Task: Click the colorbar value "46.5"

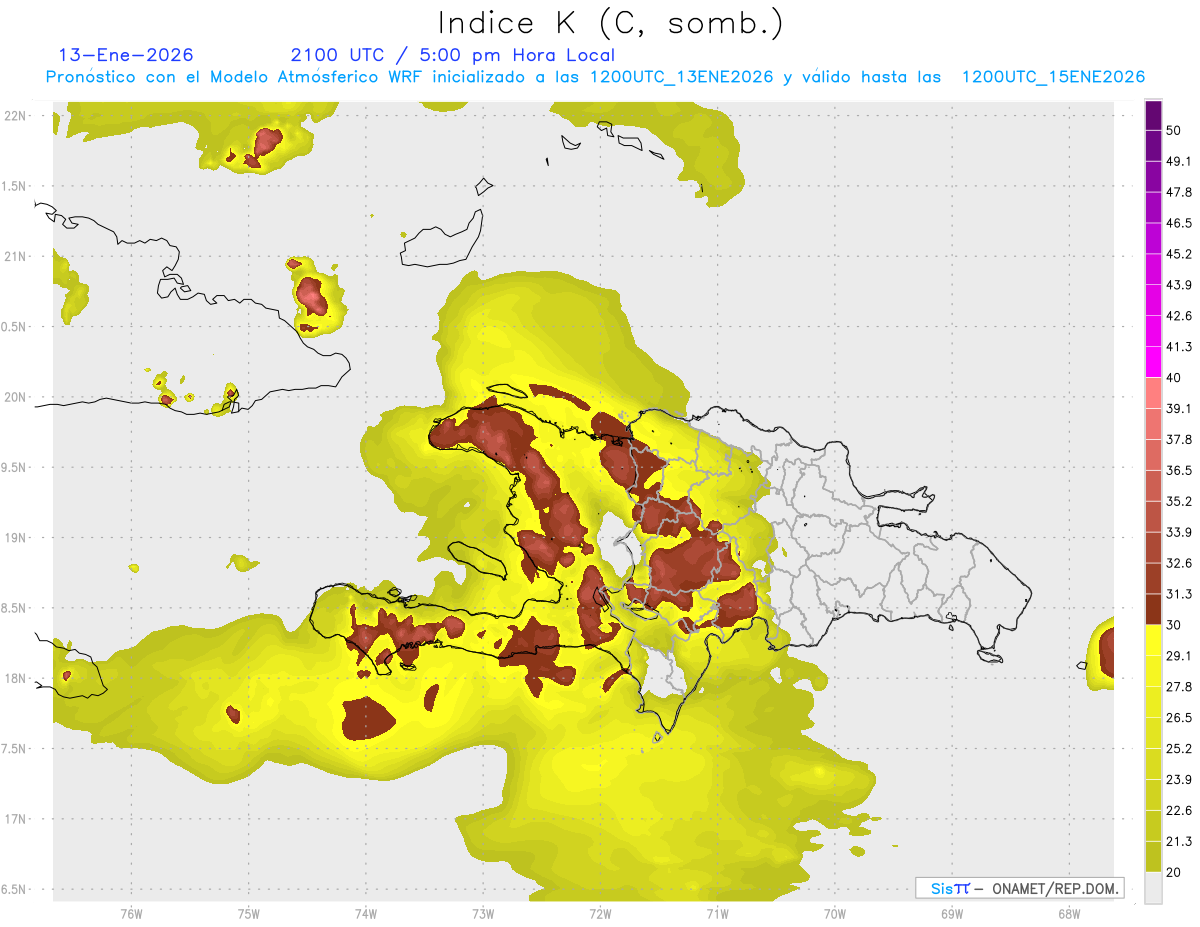Action: click(1179, 223)
